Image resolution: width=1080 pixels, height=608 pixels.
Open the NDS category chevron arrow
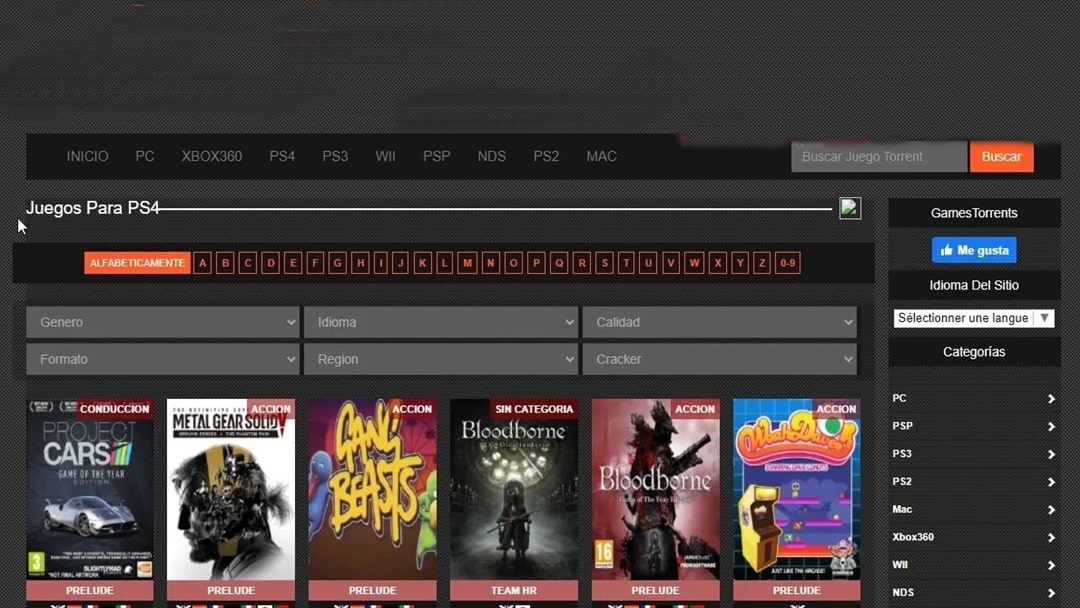pyautogui.click(x=1051, y=593)
